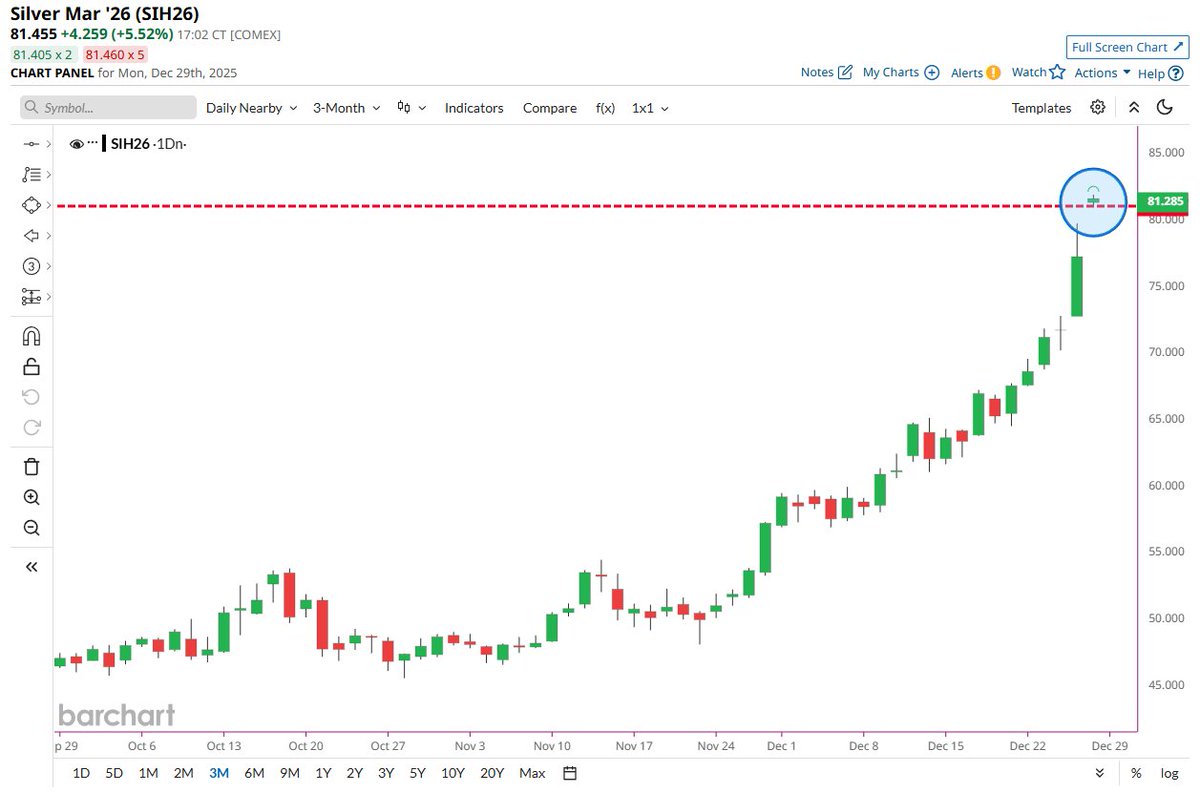Select the trend line drawing tool

[31, 144]
